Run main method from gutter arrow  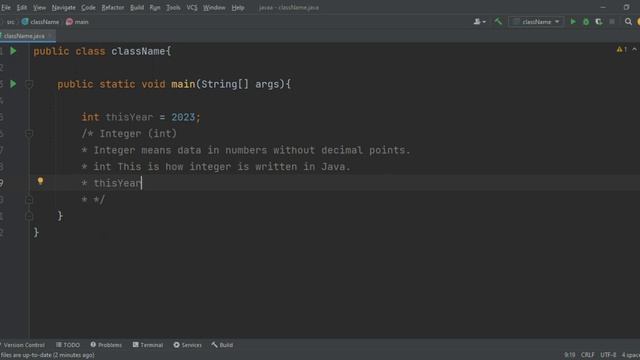pyautogui.click(x=13, y=84)
